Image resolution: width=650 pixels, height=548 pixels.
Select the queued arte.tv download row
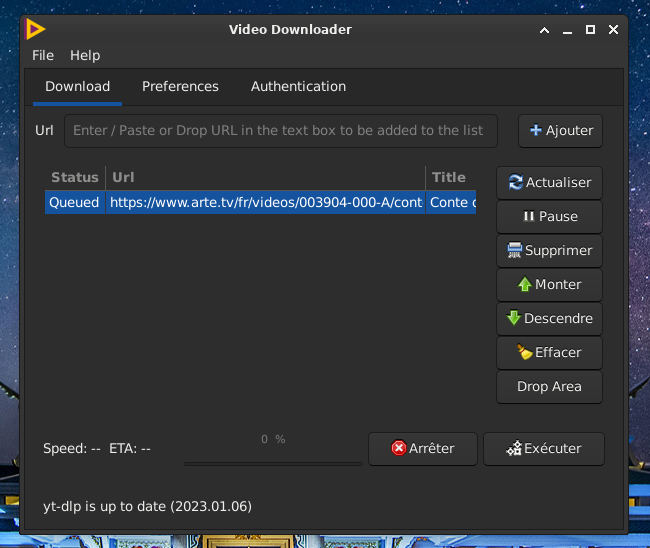click(x=260, y=202)
